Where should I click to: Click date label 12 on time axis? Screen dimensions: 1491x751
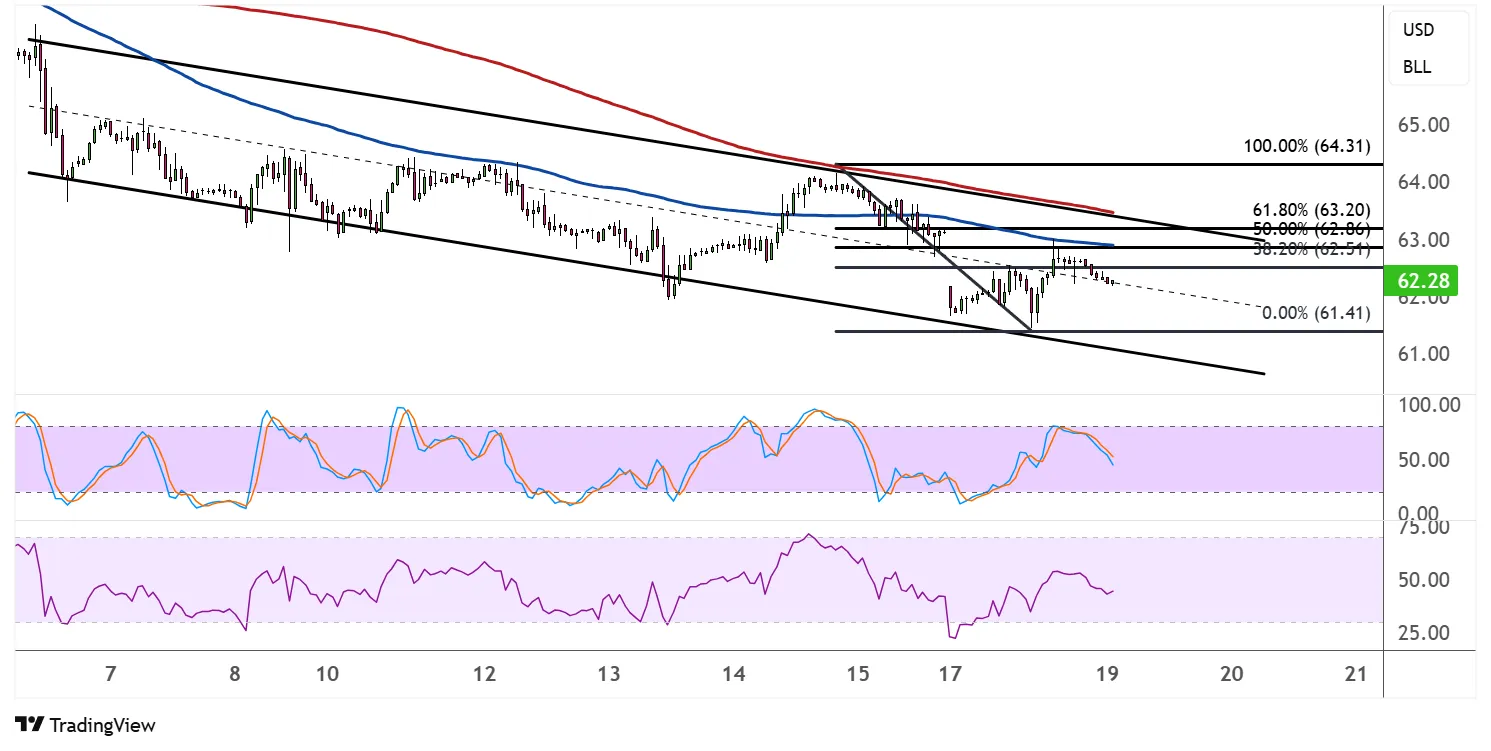(484, 675)
